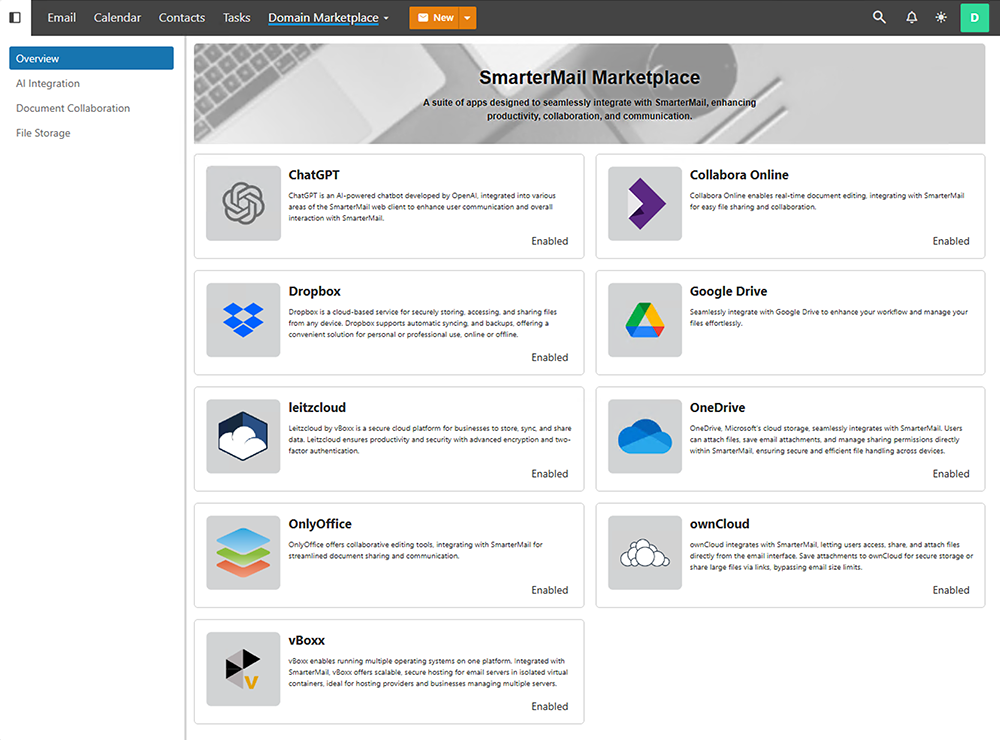Click the ownCloud logo icon
Screen dimensions: 1000x740
point(645,552)
